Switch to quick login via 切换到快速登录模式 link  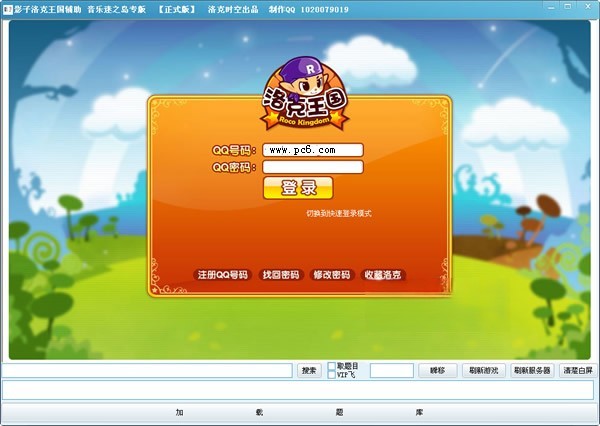339,214
